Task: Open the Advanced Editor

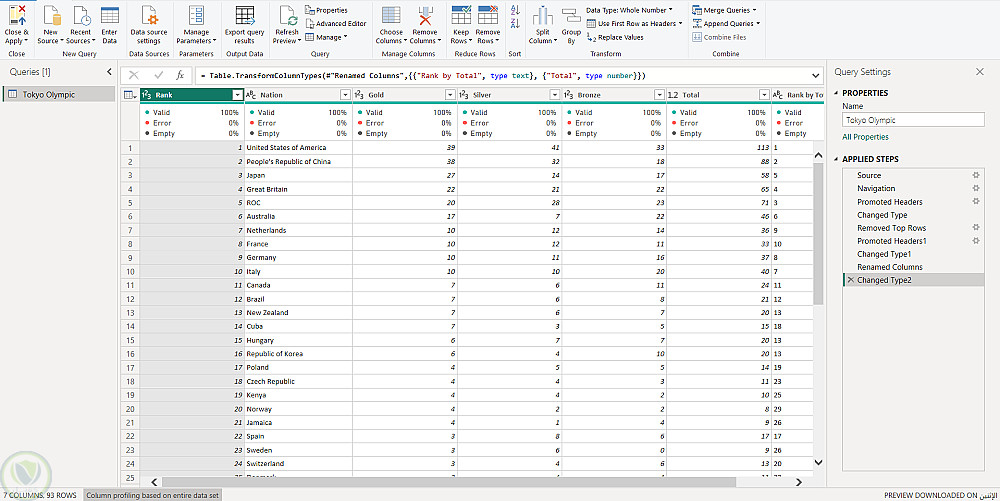Action: click(x=335, y=24)
